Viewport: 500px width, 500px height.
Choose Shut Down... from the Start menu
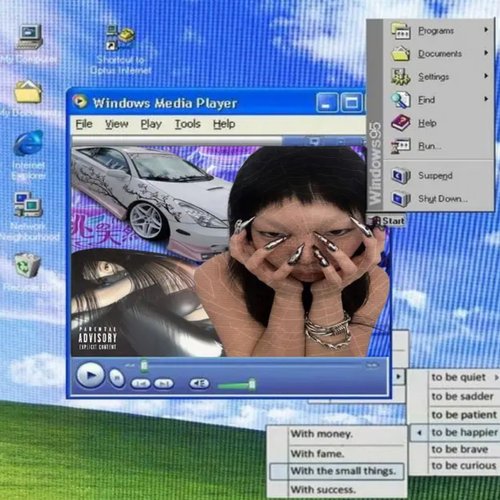point(443,199)
